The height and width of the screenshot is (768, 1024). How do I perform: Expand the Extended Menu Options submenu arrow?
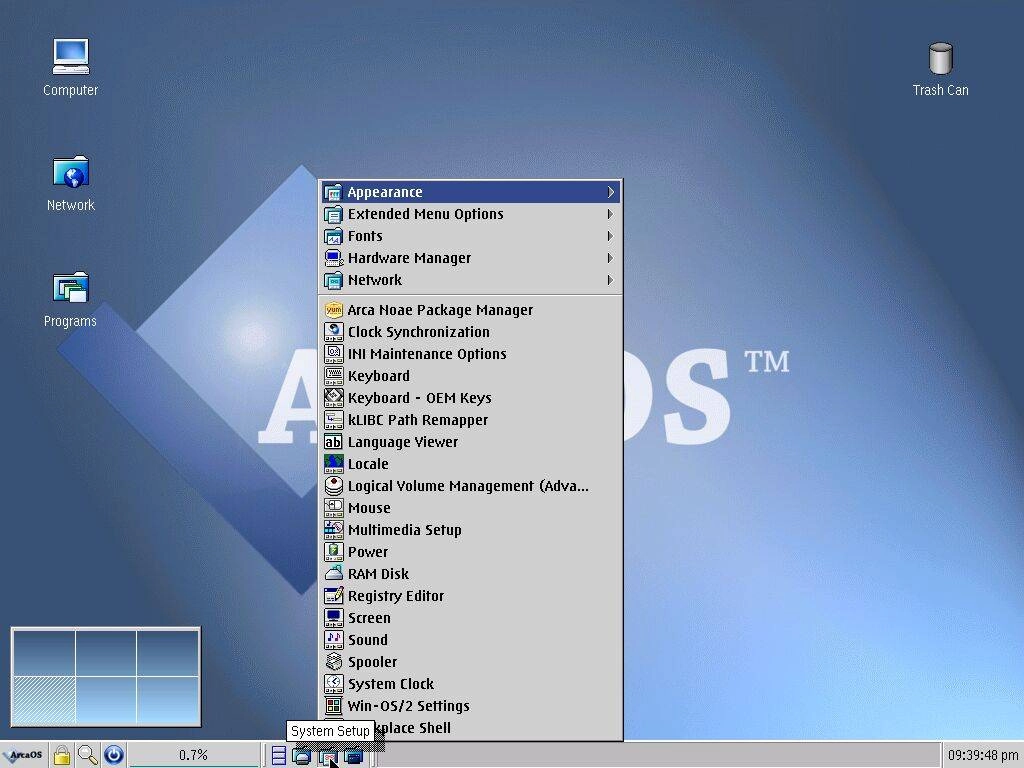click(x=610, y=214)
